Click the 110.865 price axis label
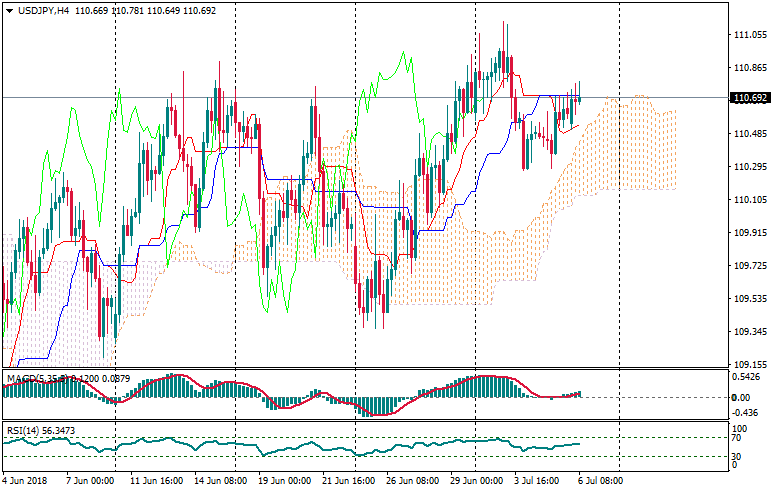Screen dimensions: 771x492 pos(749,68)
